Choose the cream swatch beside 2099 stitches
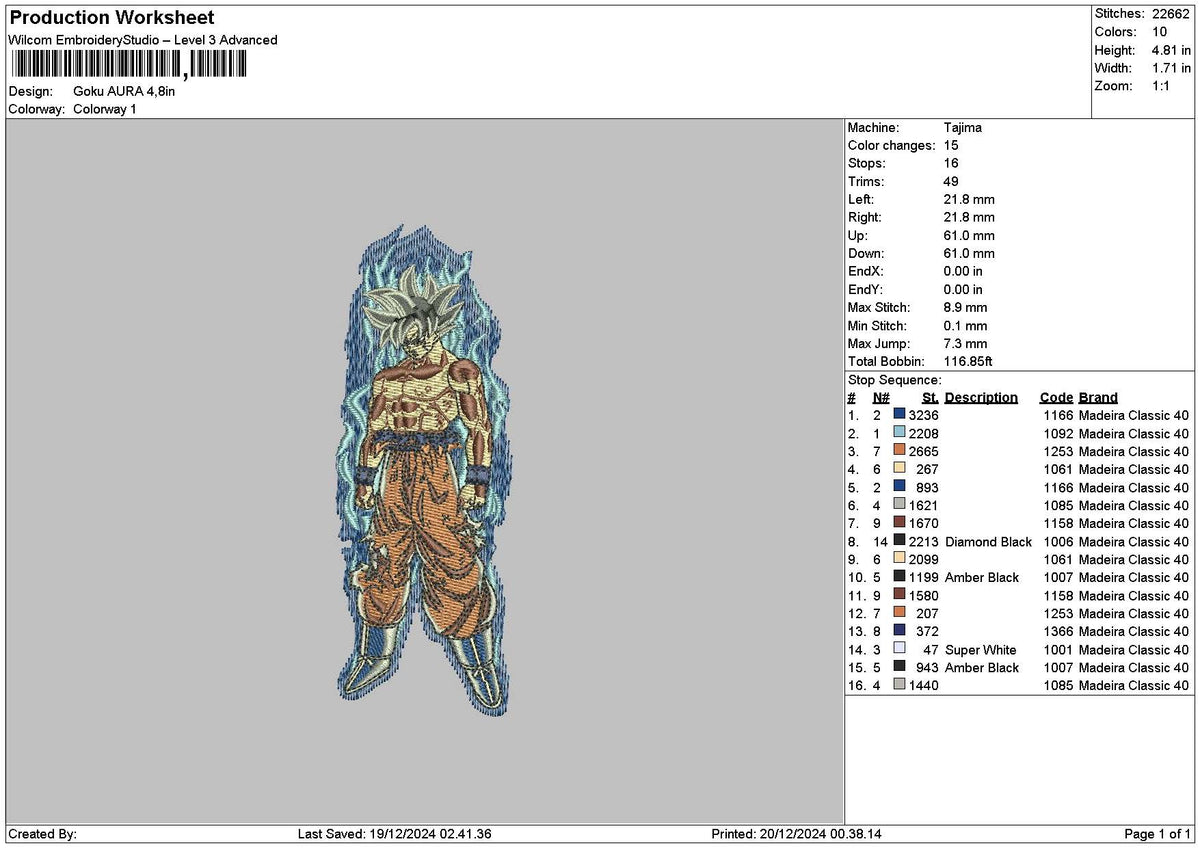 [x=899, y=558]
